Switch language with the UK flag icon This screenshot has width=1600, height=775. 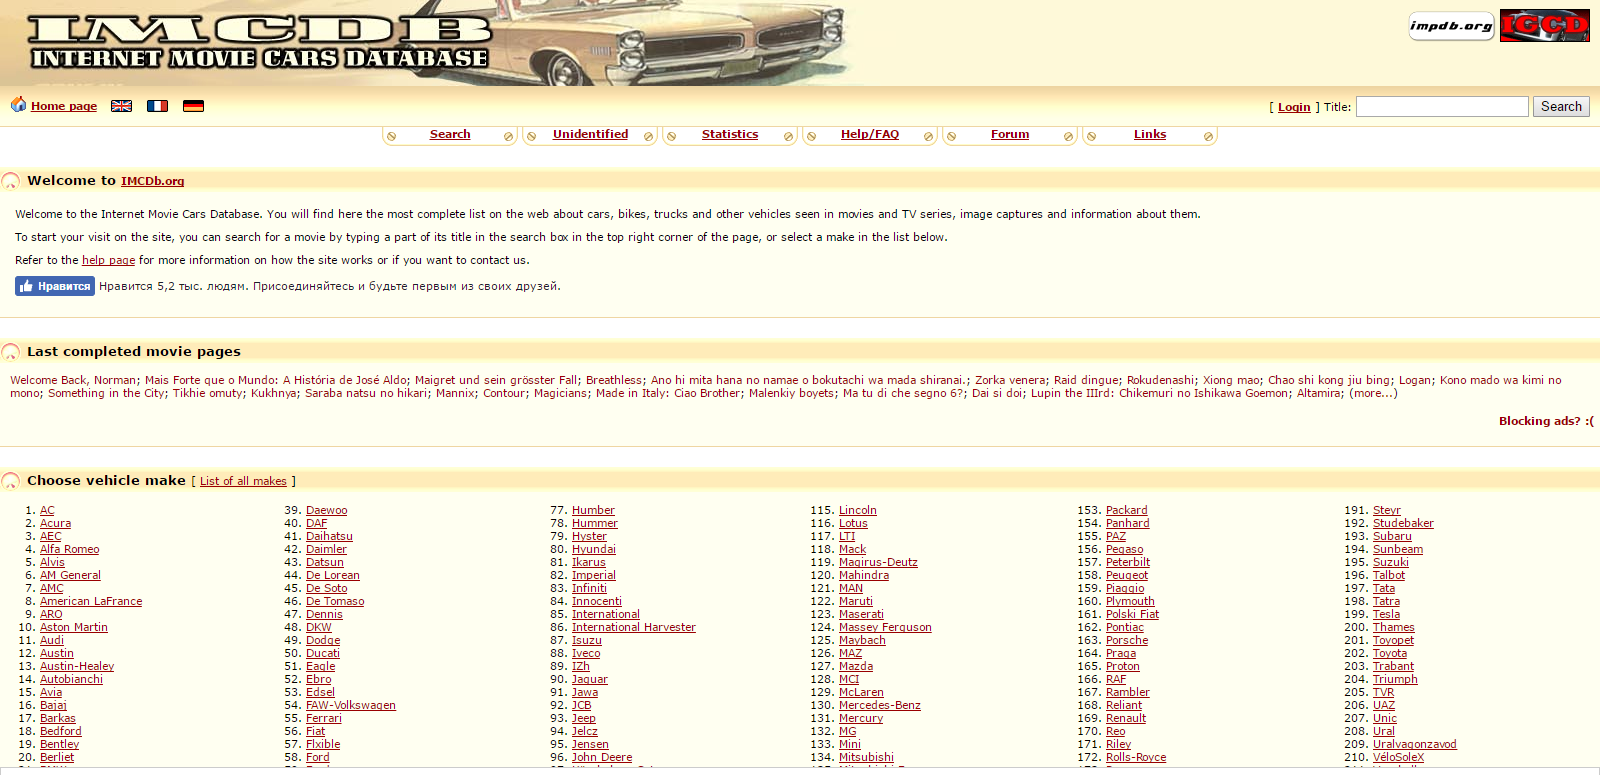pyautogui.click(x=121, y=106)
